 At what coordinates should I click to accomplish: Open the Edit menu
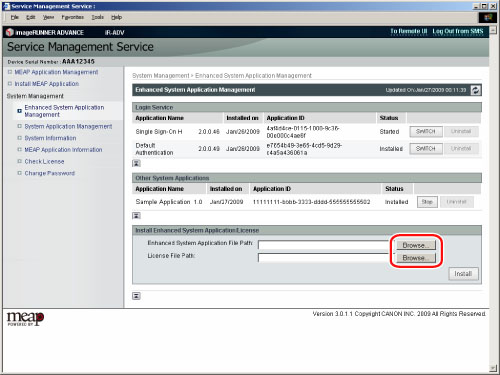31,17
